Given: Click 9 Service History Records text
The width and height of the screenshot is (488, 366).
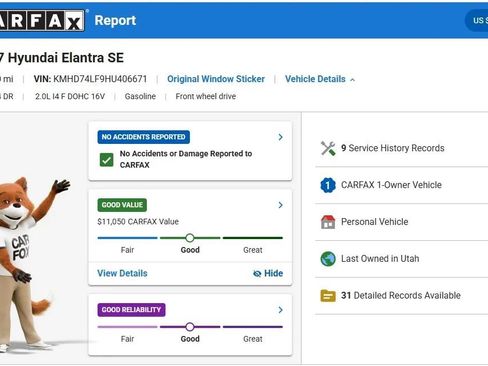Looking at the screenshot, I should click(393, 148).
